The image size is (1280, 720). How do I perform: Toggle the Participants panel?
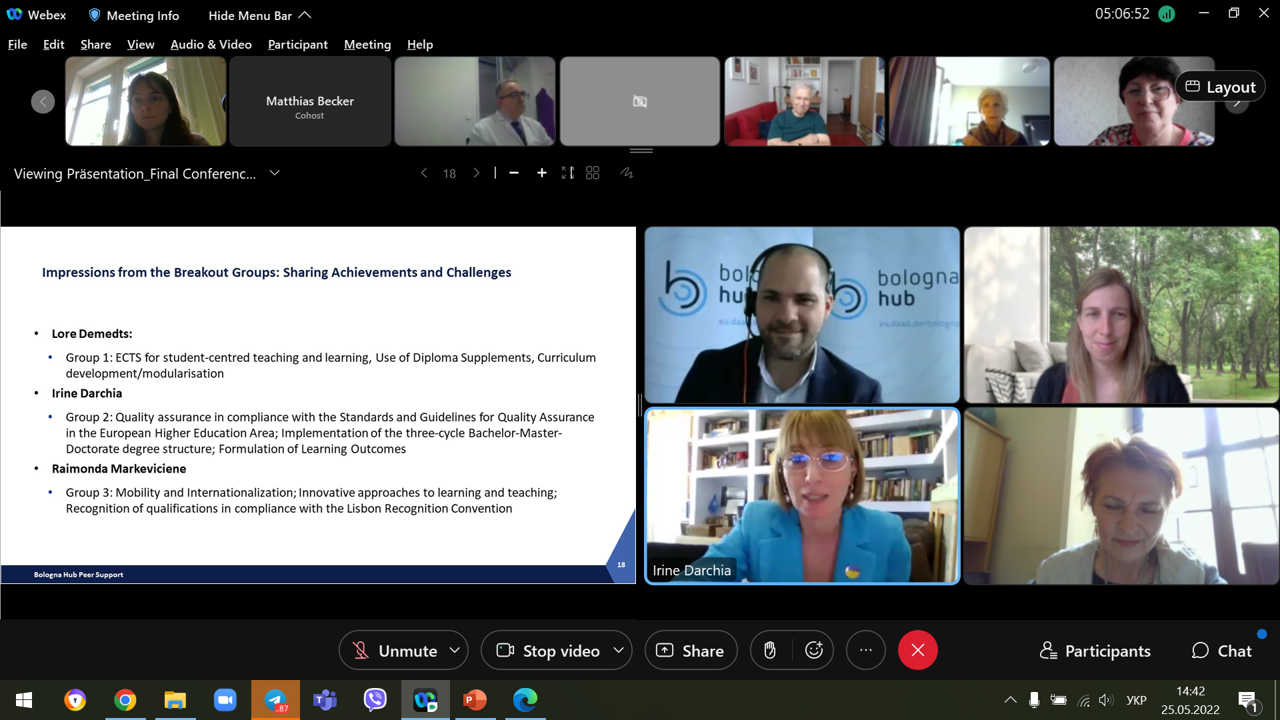tap(1095, 651)
